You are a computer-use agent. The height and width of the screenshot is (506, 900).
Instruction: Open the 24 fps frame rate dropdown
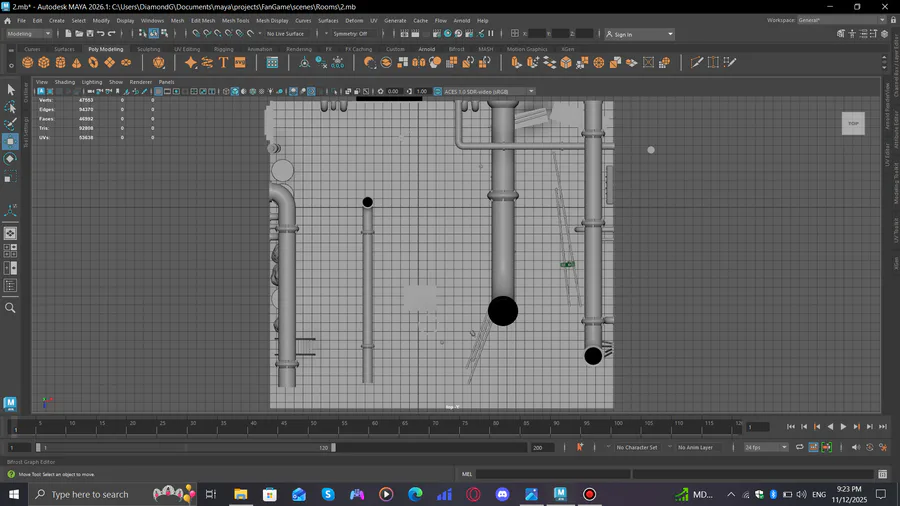[x=766, y=447]
